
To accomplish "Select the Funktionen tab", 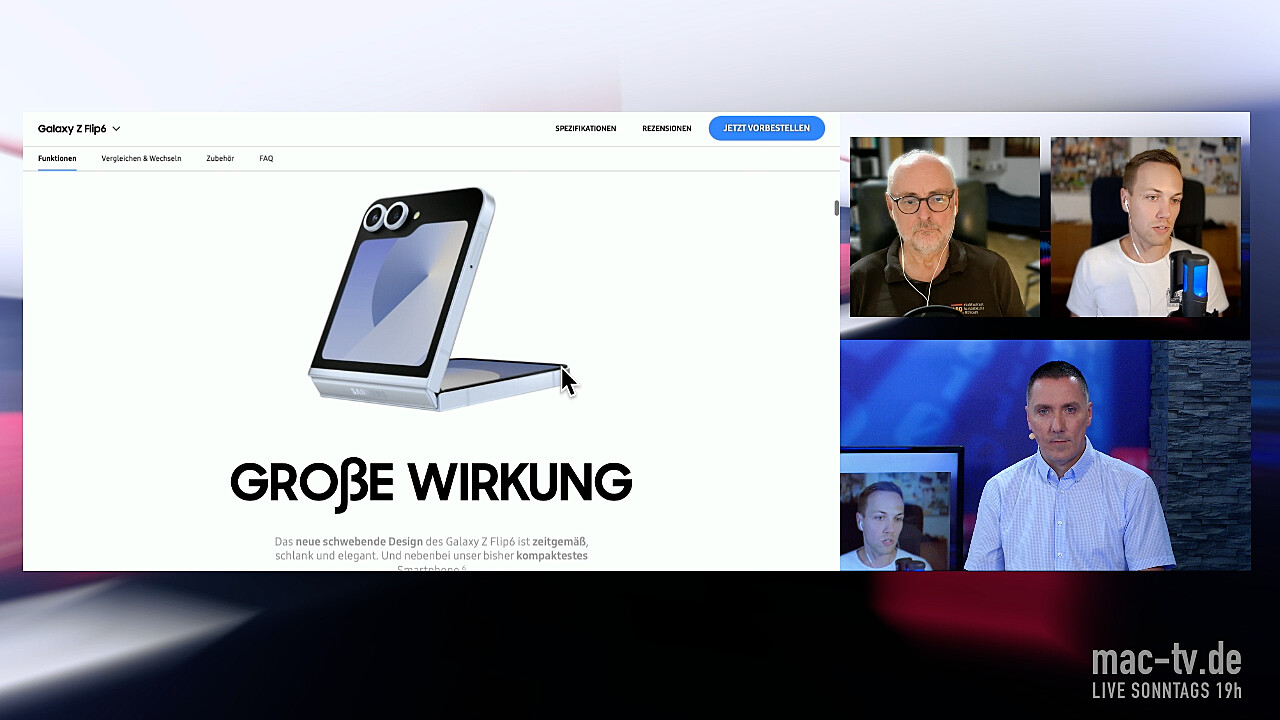I will (57, 159).
